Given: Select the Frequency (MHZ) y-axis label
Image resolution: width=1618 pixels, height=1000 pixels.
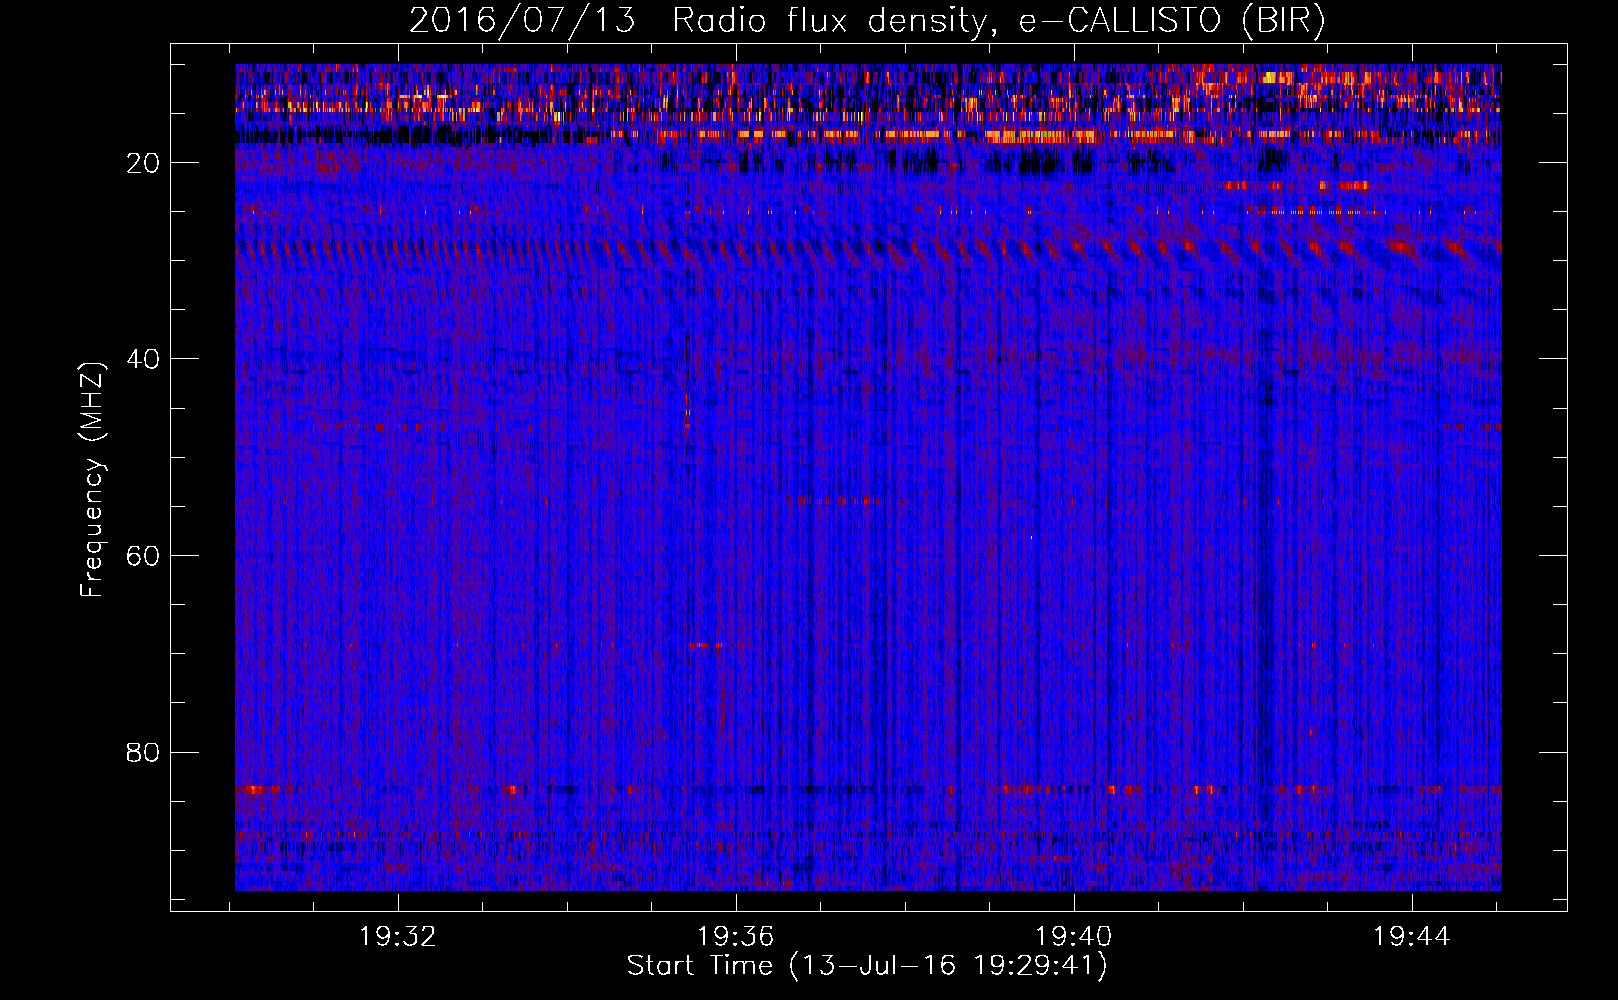Looking at the screenshot, I should tap(92, 478).
